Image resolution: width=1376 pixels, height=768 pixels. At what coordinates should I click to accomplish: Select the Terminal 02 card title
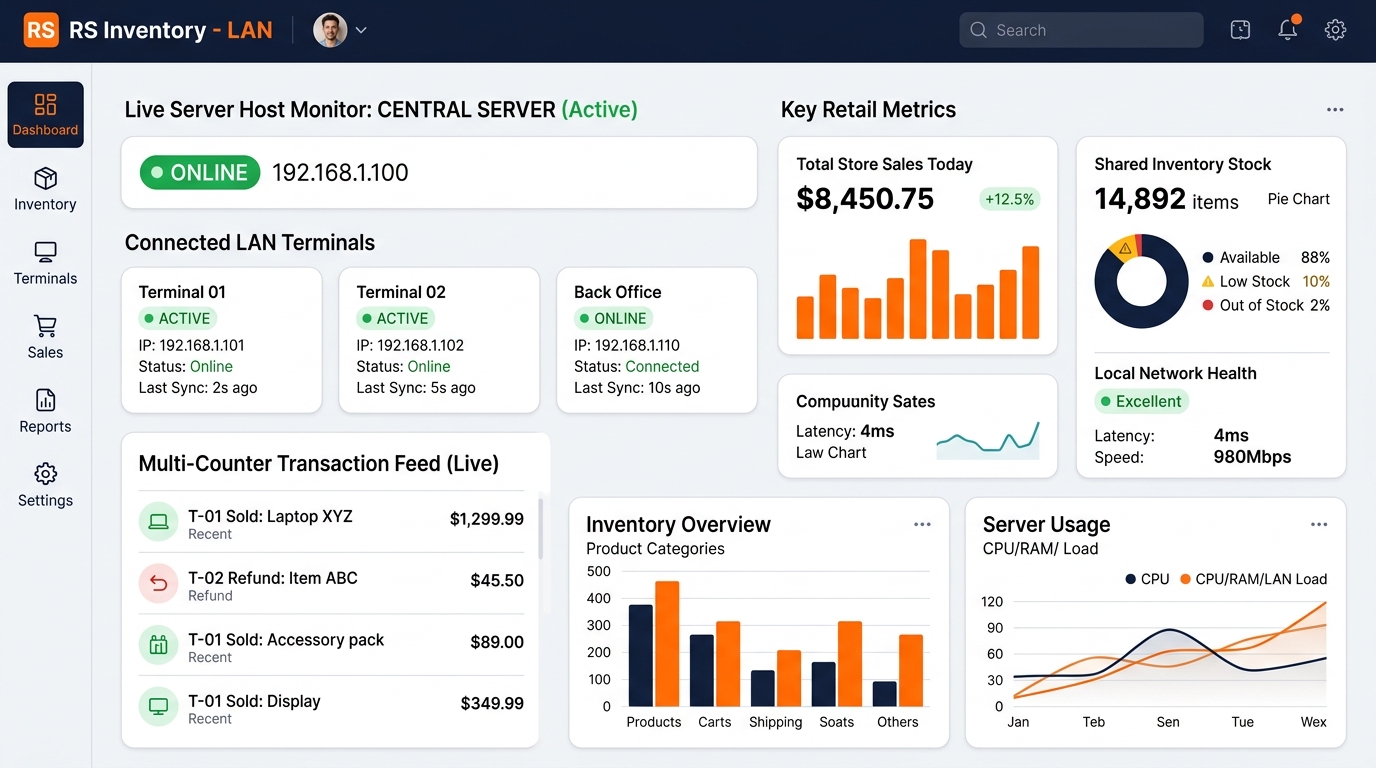[401, 292]
